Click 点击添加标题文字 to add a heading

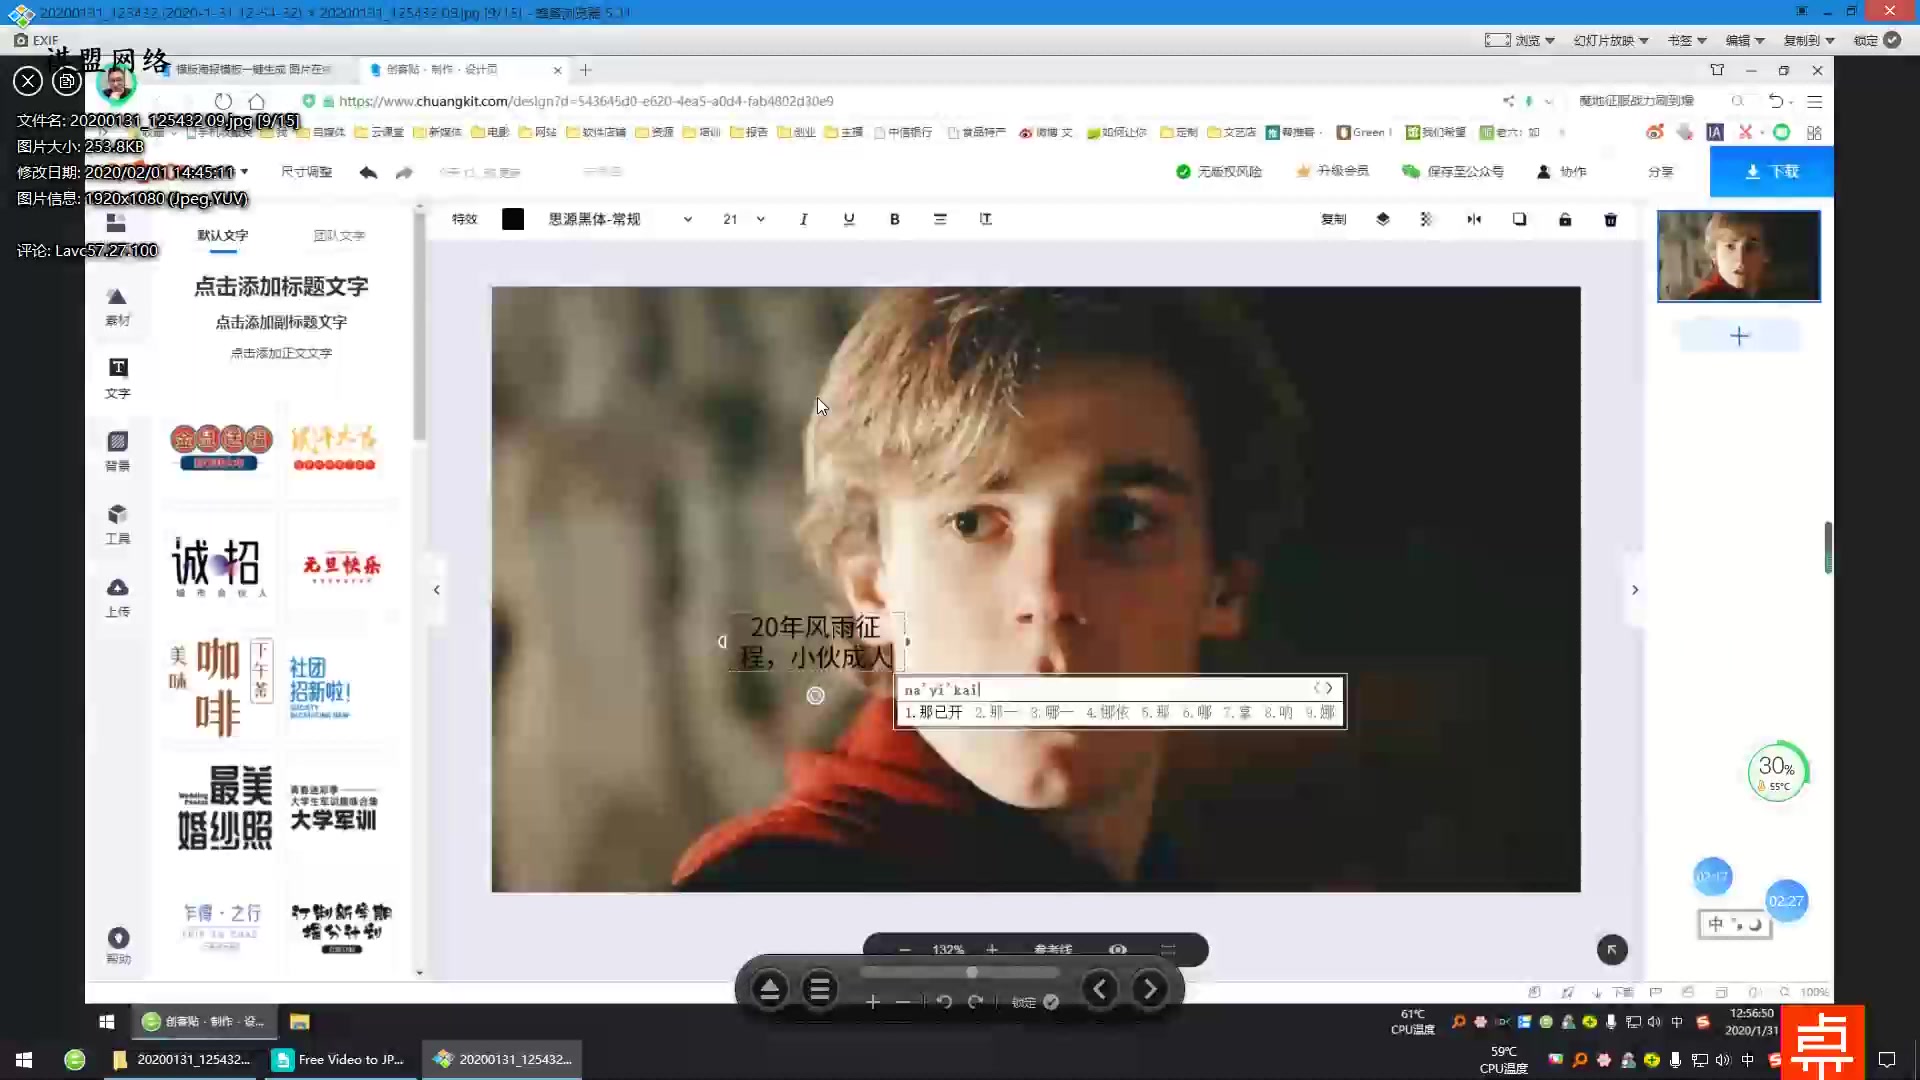coord(281,286)
